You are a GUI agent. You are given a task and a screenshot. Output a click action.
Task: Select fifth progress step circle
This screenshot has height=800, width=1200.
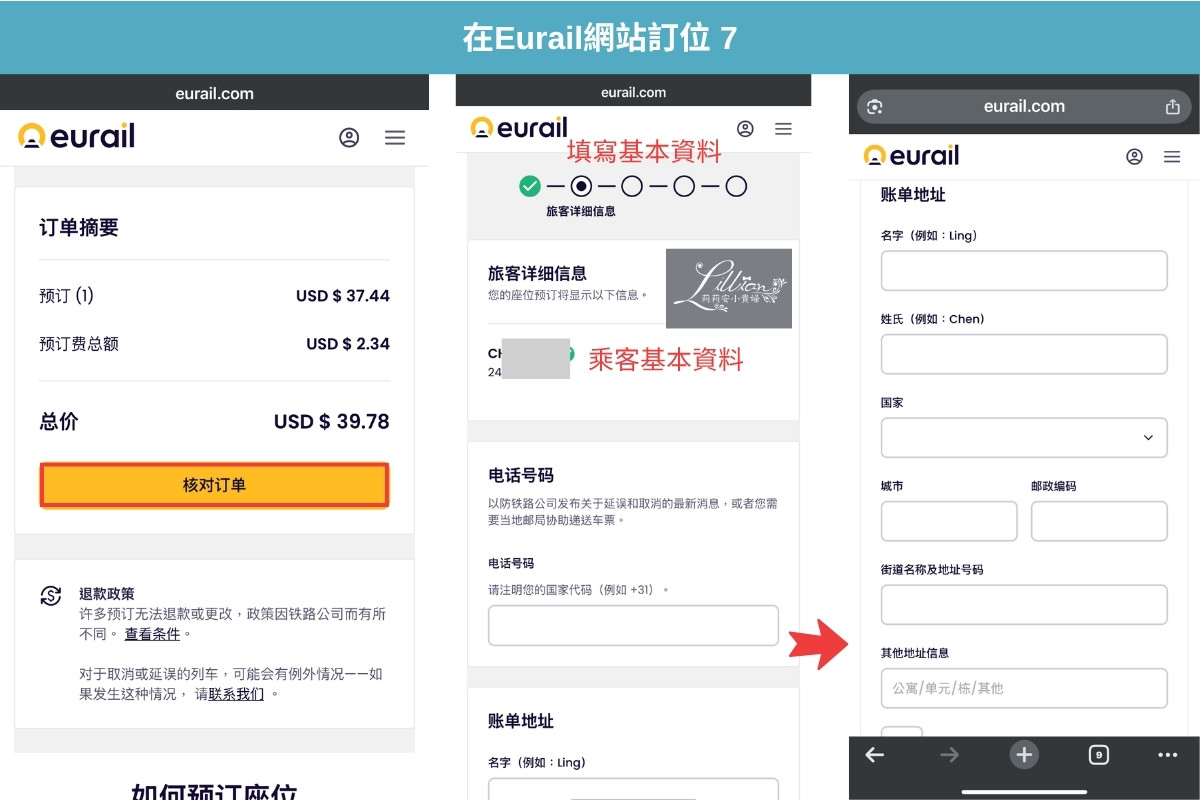(x=736, y=186)
